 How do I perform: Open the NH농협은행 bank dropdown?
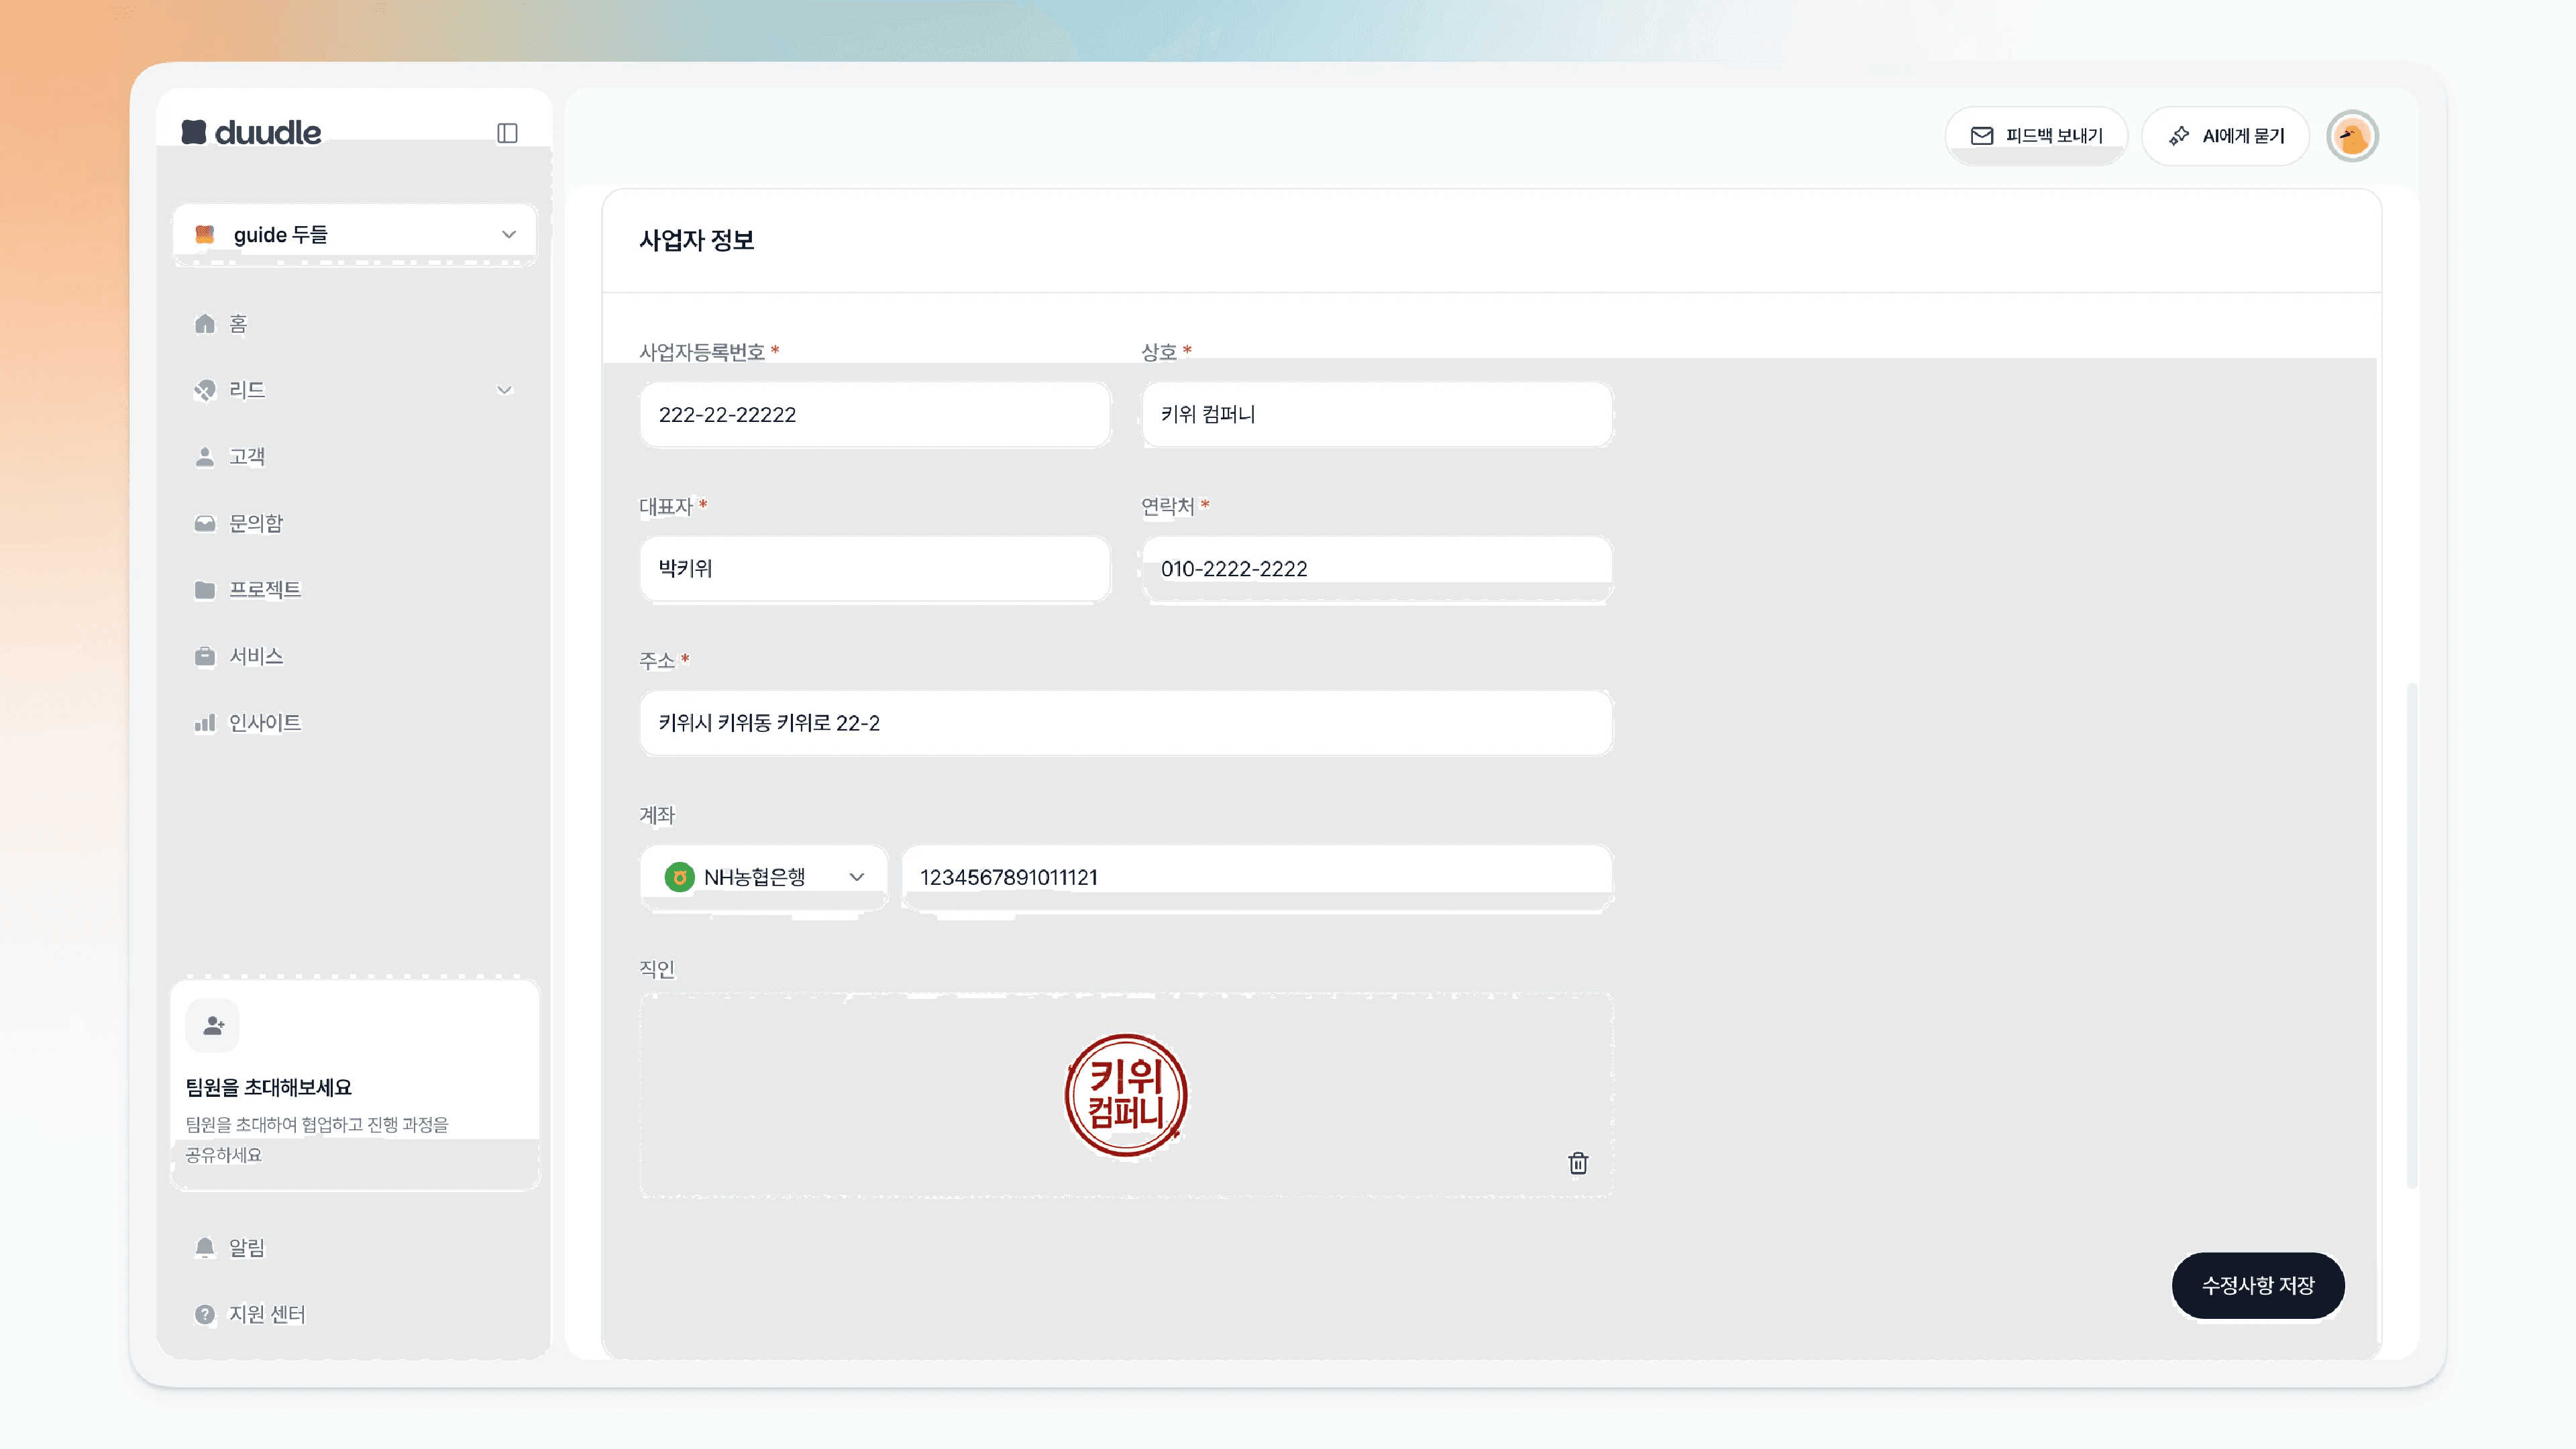pyautogui.click(x=764, y=877)
